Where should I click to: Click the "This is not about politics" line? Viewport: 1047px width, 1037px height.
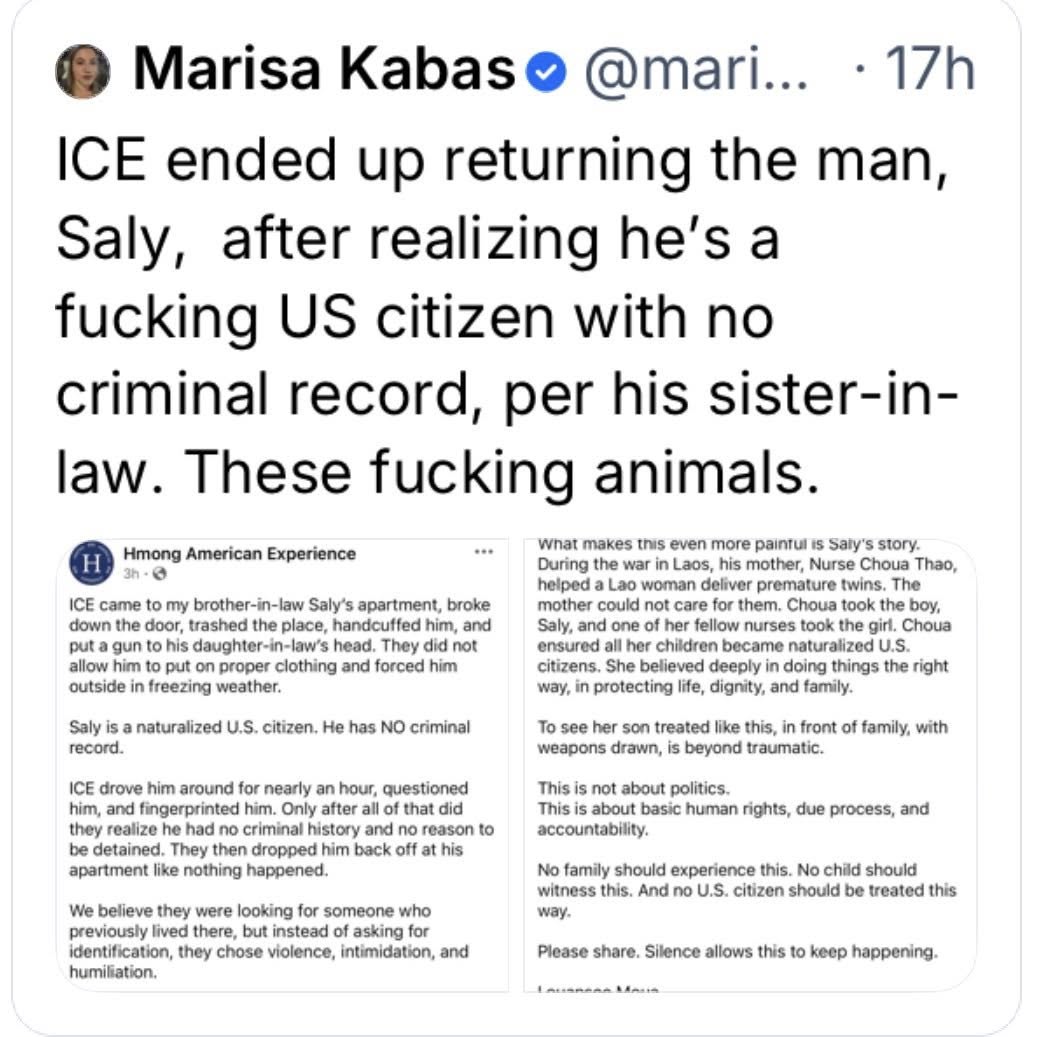pos(634,788)
